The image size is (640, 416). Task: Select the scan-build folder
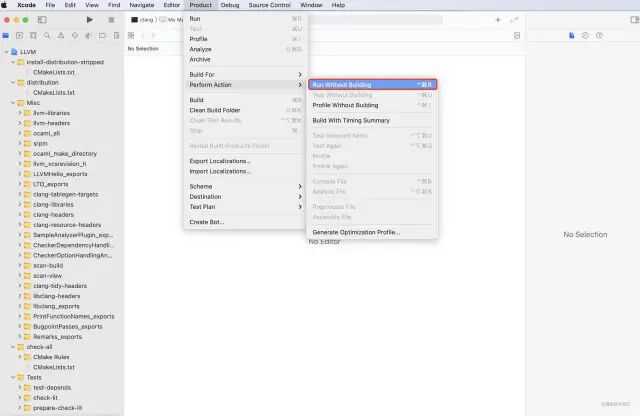click(x=48, y=265)
